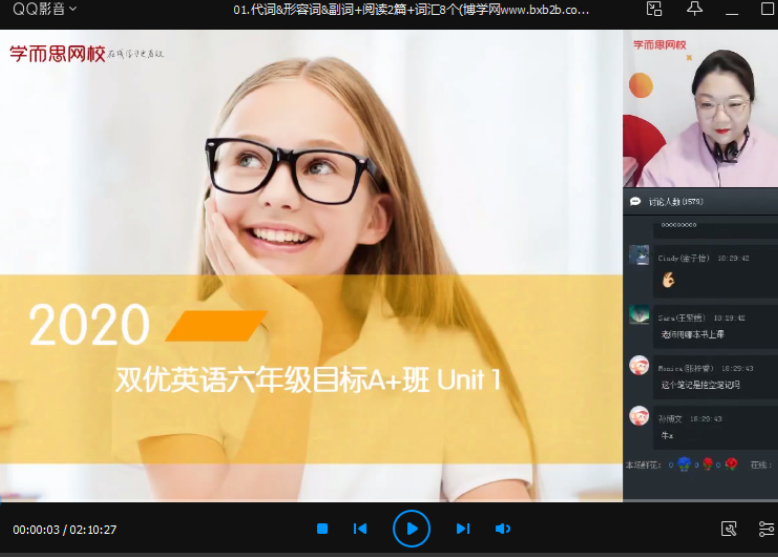The height and width of the screenshot is (557, 778).
Task: Click the teacher's webcam video thumbnail
Action: [x=700, y=108]
